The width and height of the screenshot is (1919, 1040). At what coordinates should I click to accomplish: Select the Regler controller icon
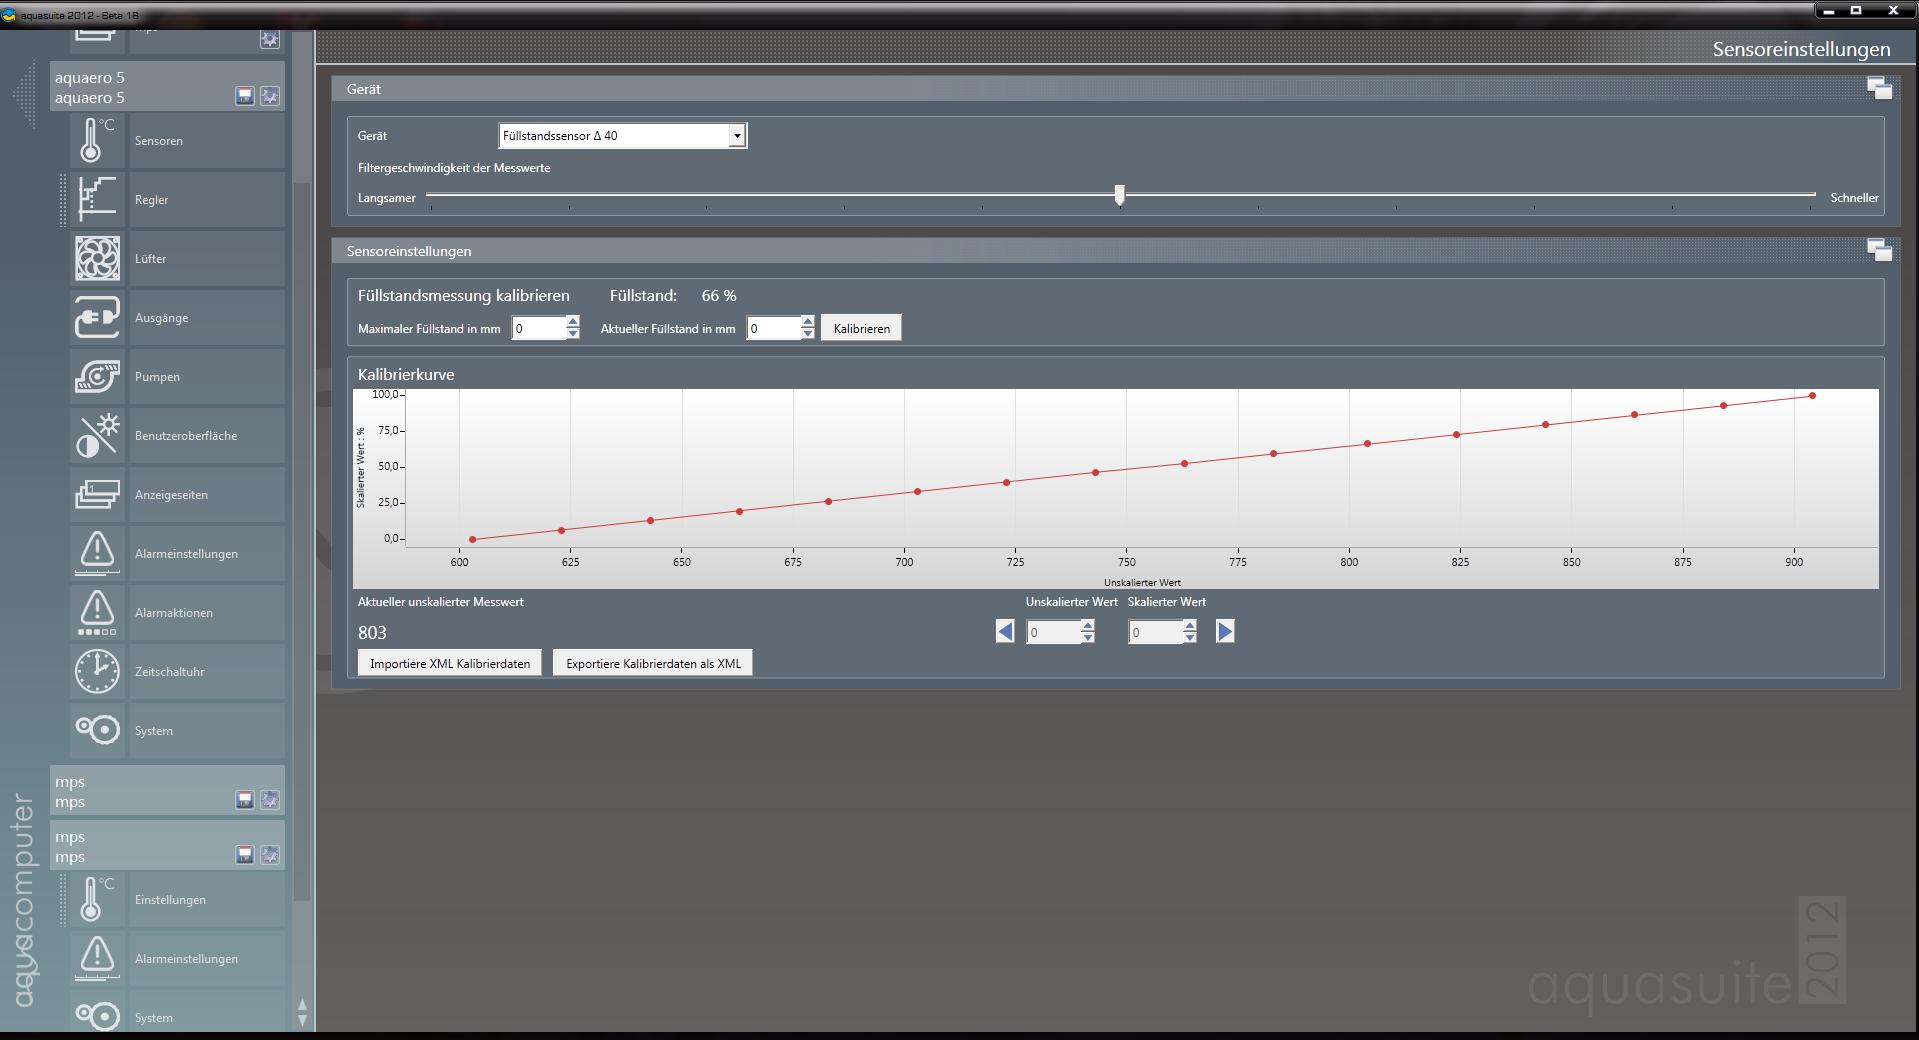[x=96, y=199]
